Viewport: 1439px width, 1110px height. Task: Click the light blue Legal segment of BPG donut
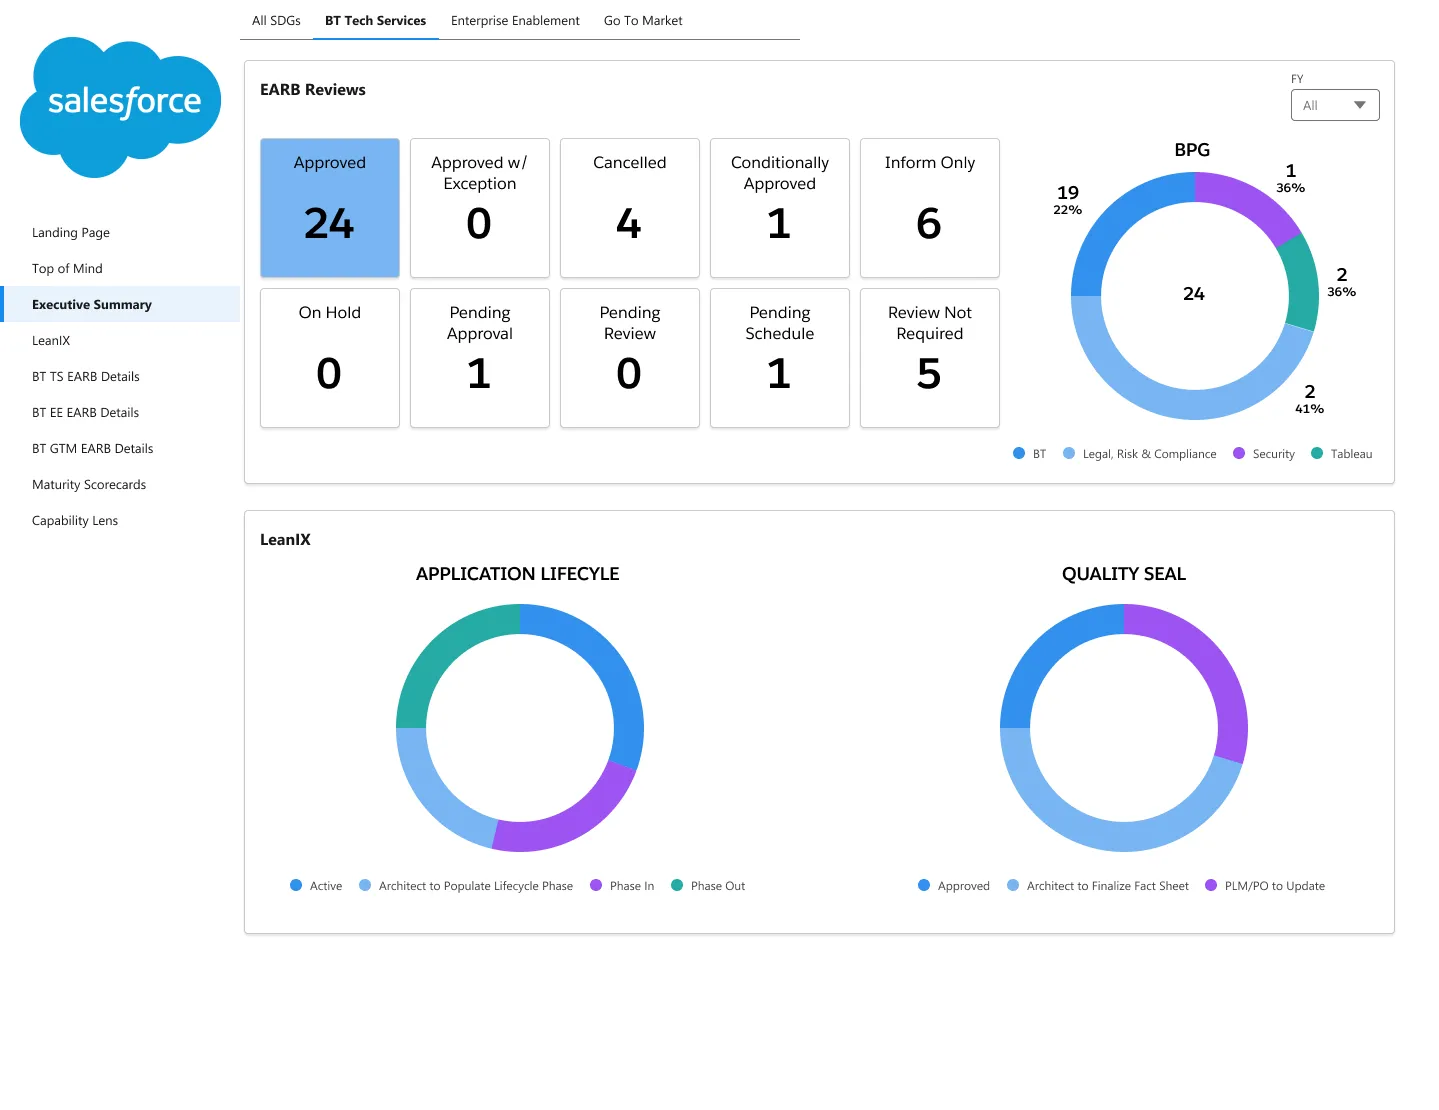coord(1180,404)
